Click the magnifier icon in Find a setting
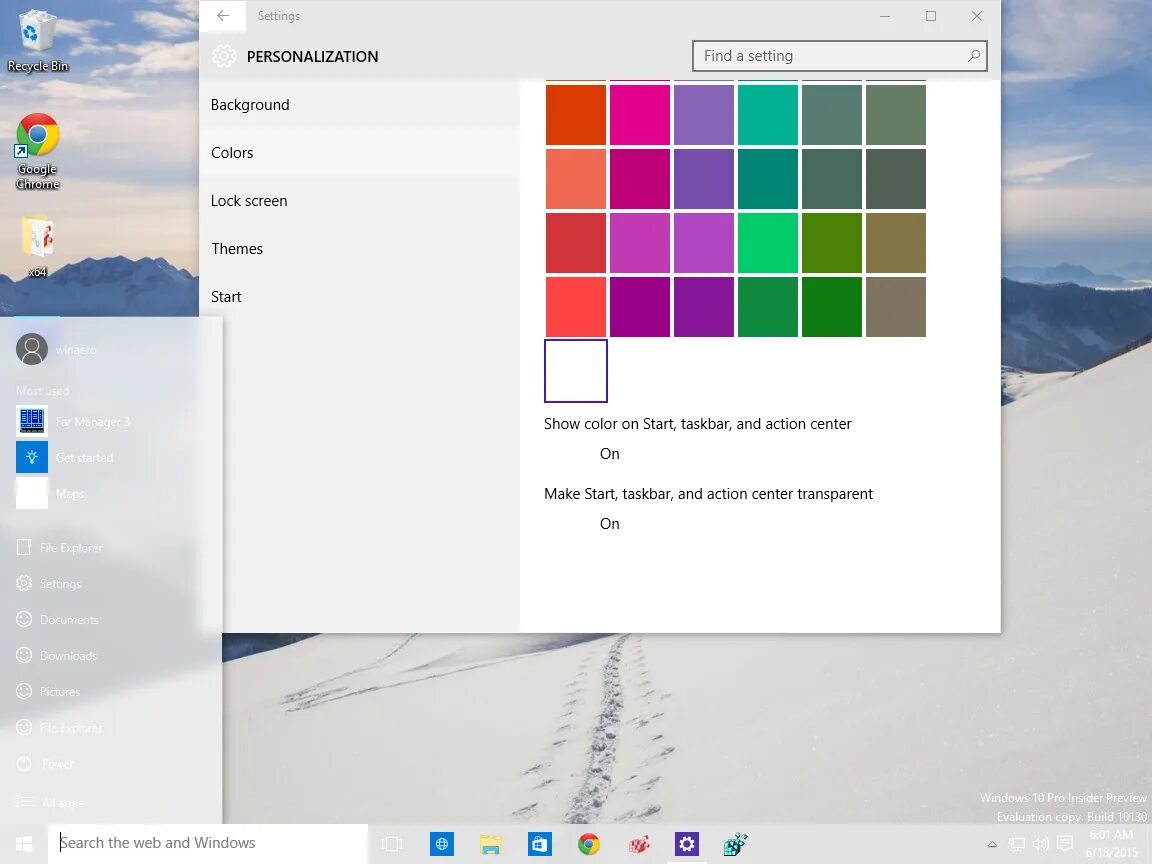 click(x=973, y=56)
